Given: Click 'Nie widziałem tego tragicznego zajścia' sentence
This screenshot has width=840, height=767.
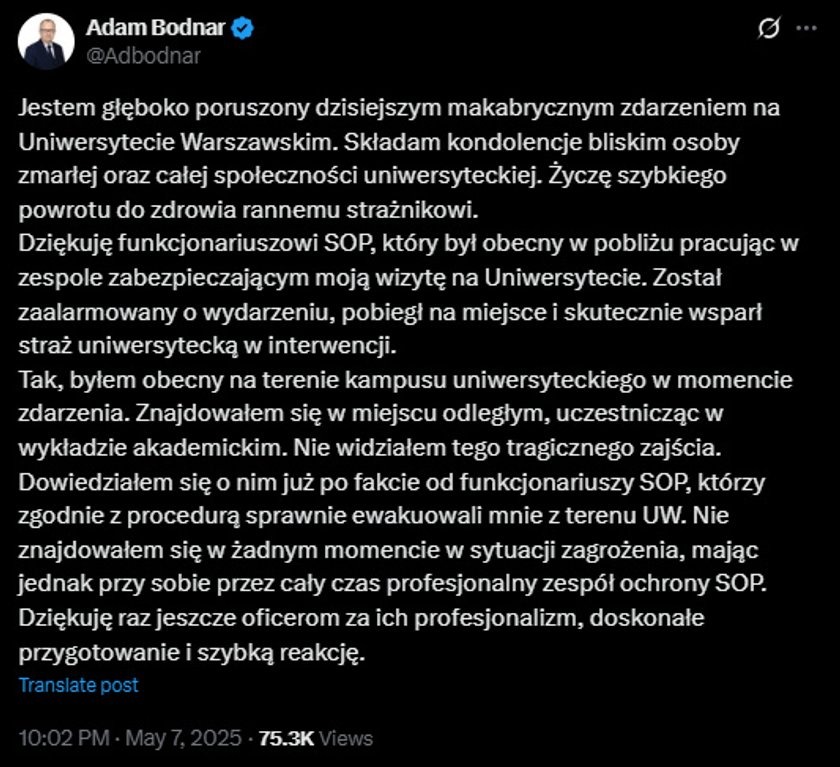Looking at the screenshot, I should pyautogui.click(x=507, y=448).
